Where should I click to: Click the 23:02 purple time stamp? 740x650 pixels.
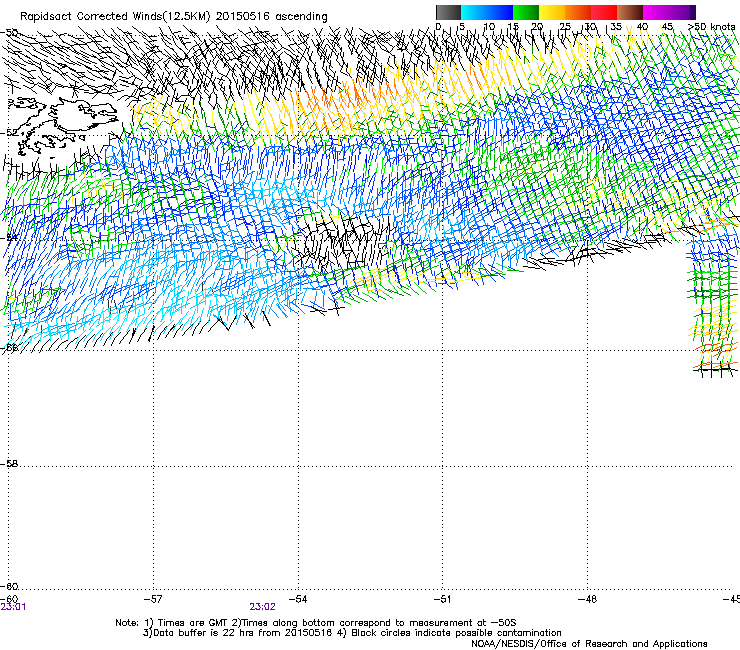pyautogui.click(x=262, y=607)
